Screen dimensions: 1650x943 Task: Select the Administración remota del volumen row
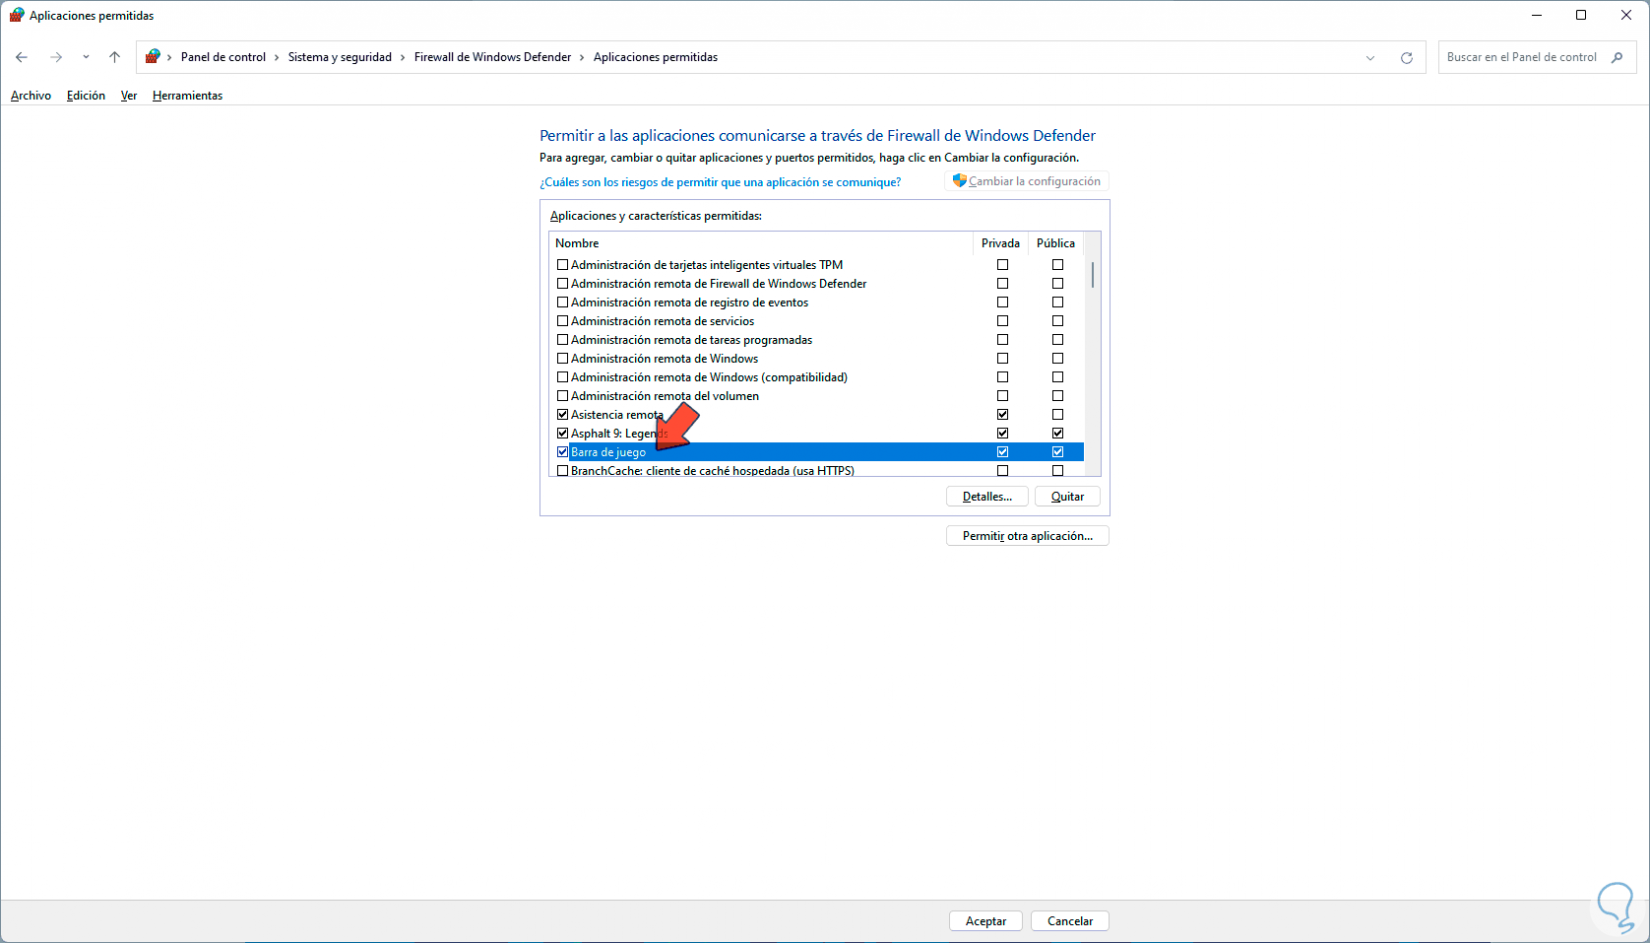817,396
